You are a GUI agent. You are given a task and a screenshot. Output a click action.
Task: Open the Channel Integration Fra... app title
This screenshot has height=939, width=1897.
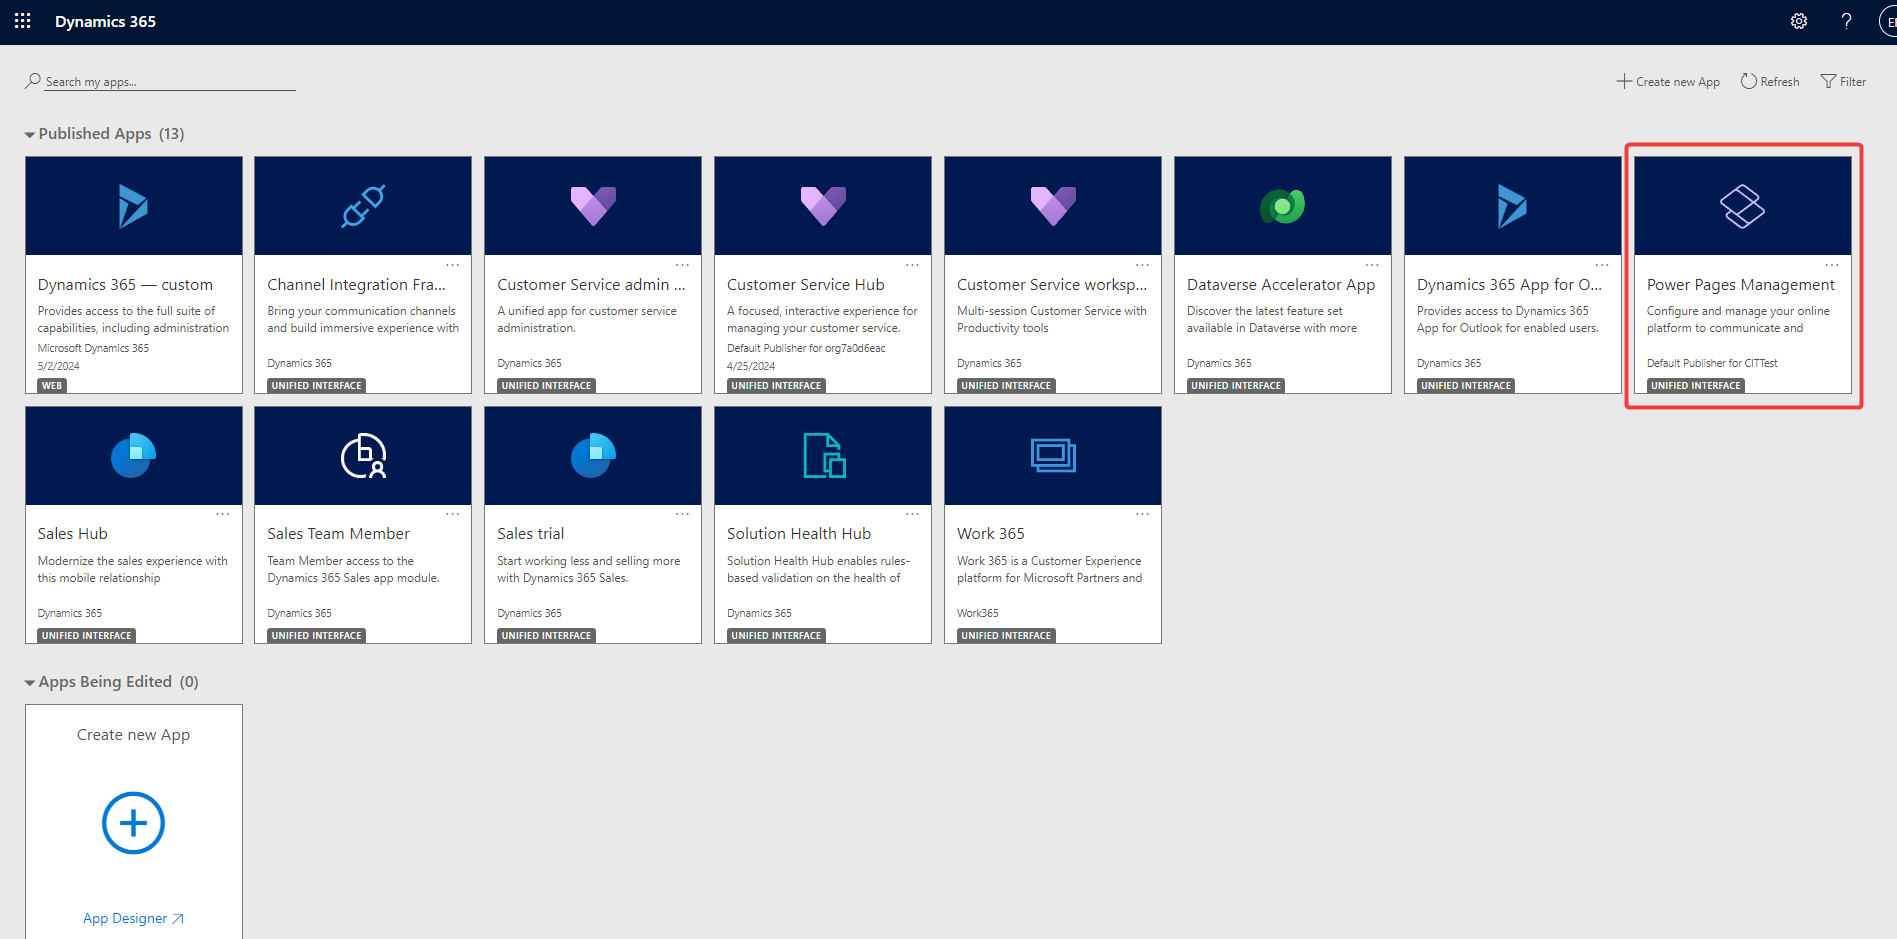(x=356, y=285)
